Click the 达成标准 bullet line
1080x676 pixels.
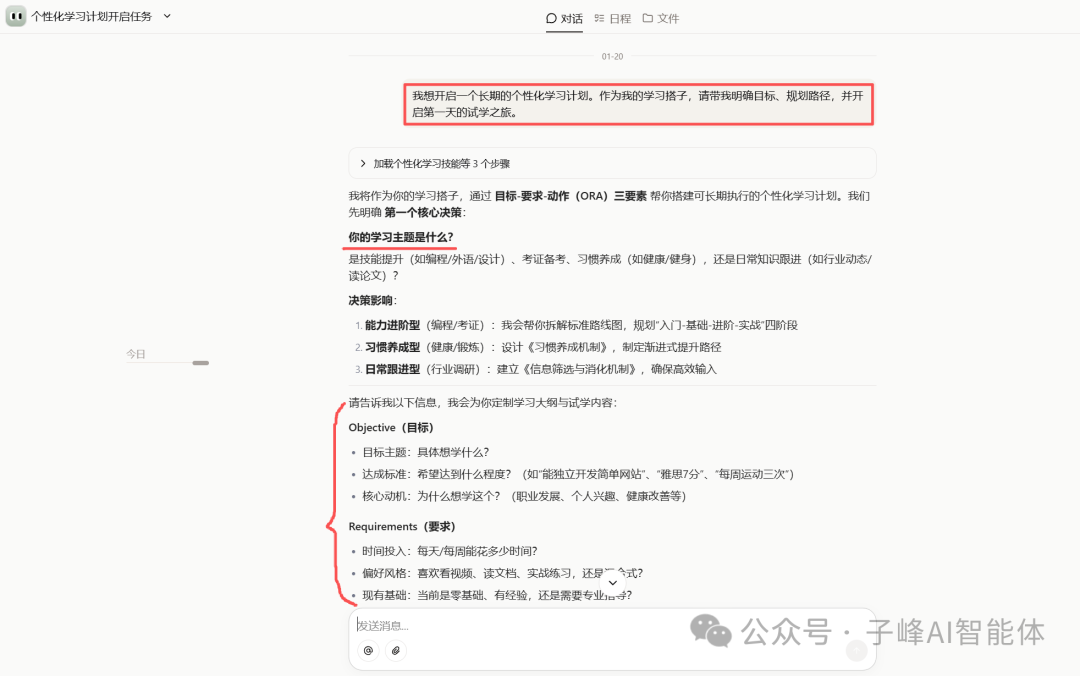[x=578, y=474]
